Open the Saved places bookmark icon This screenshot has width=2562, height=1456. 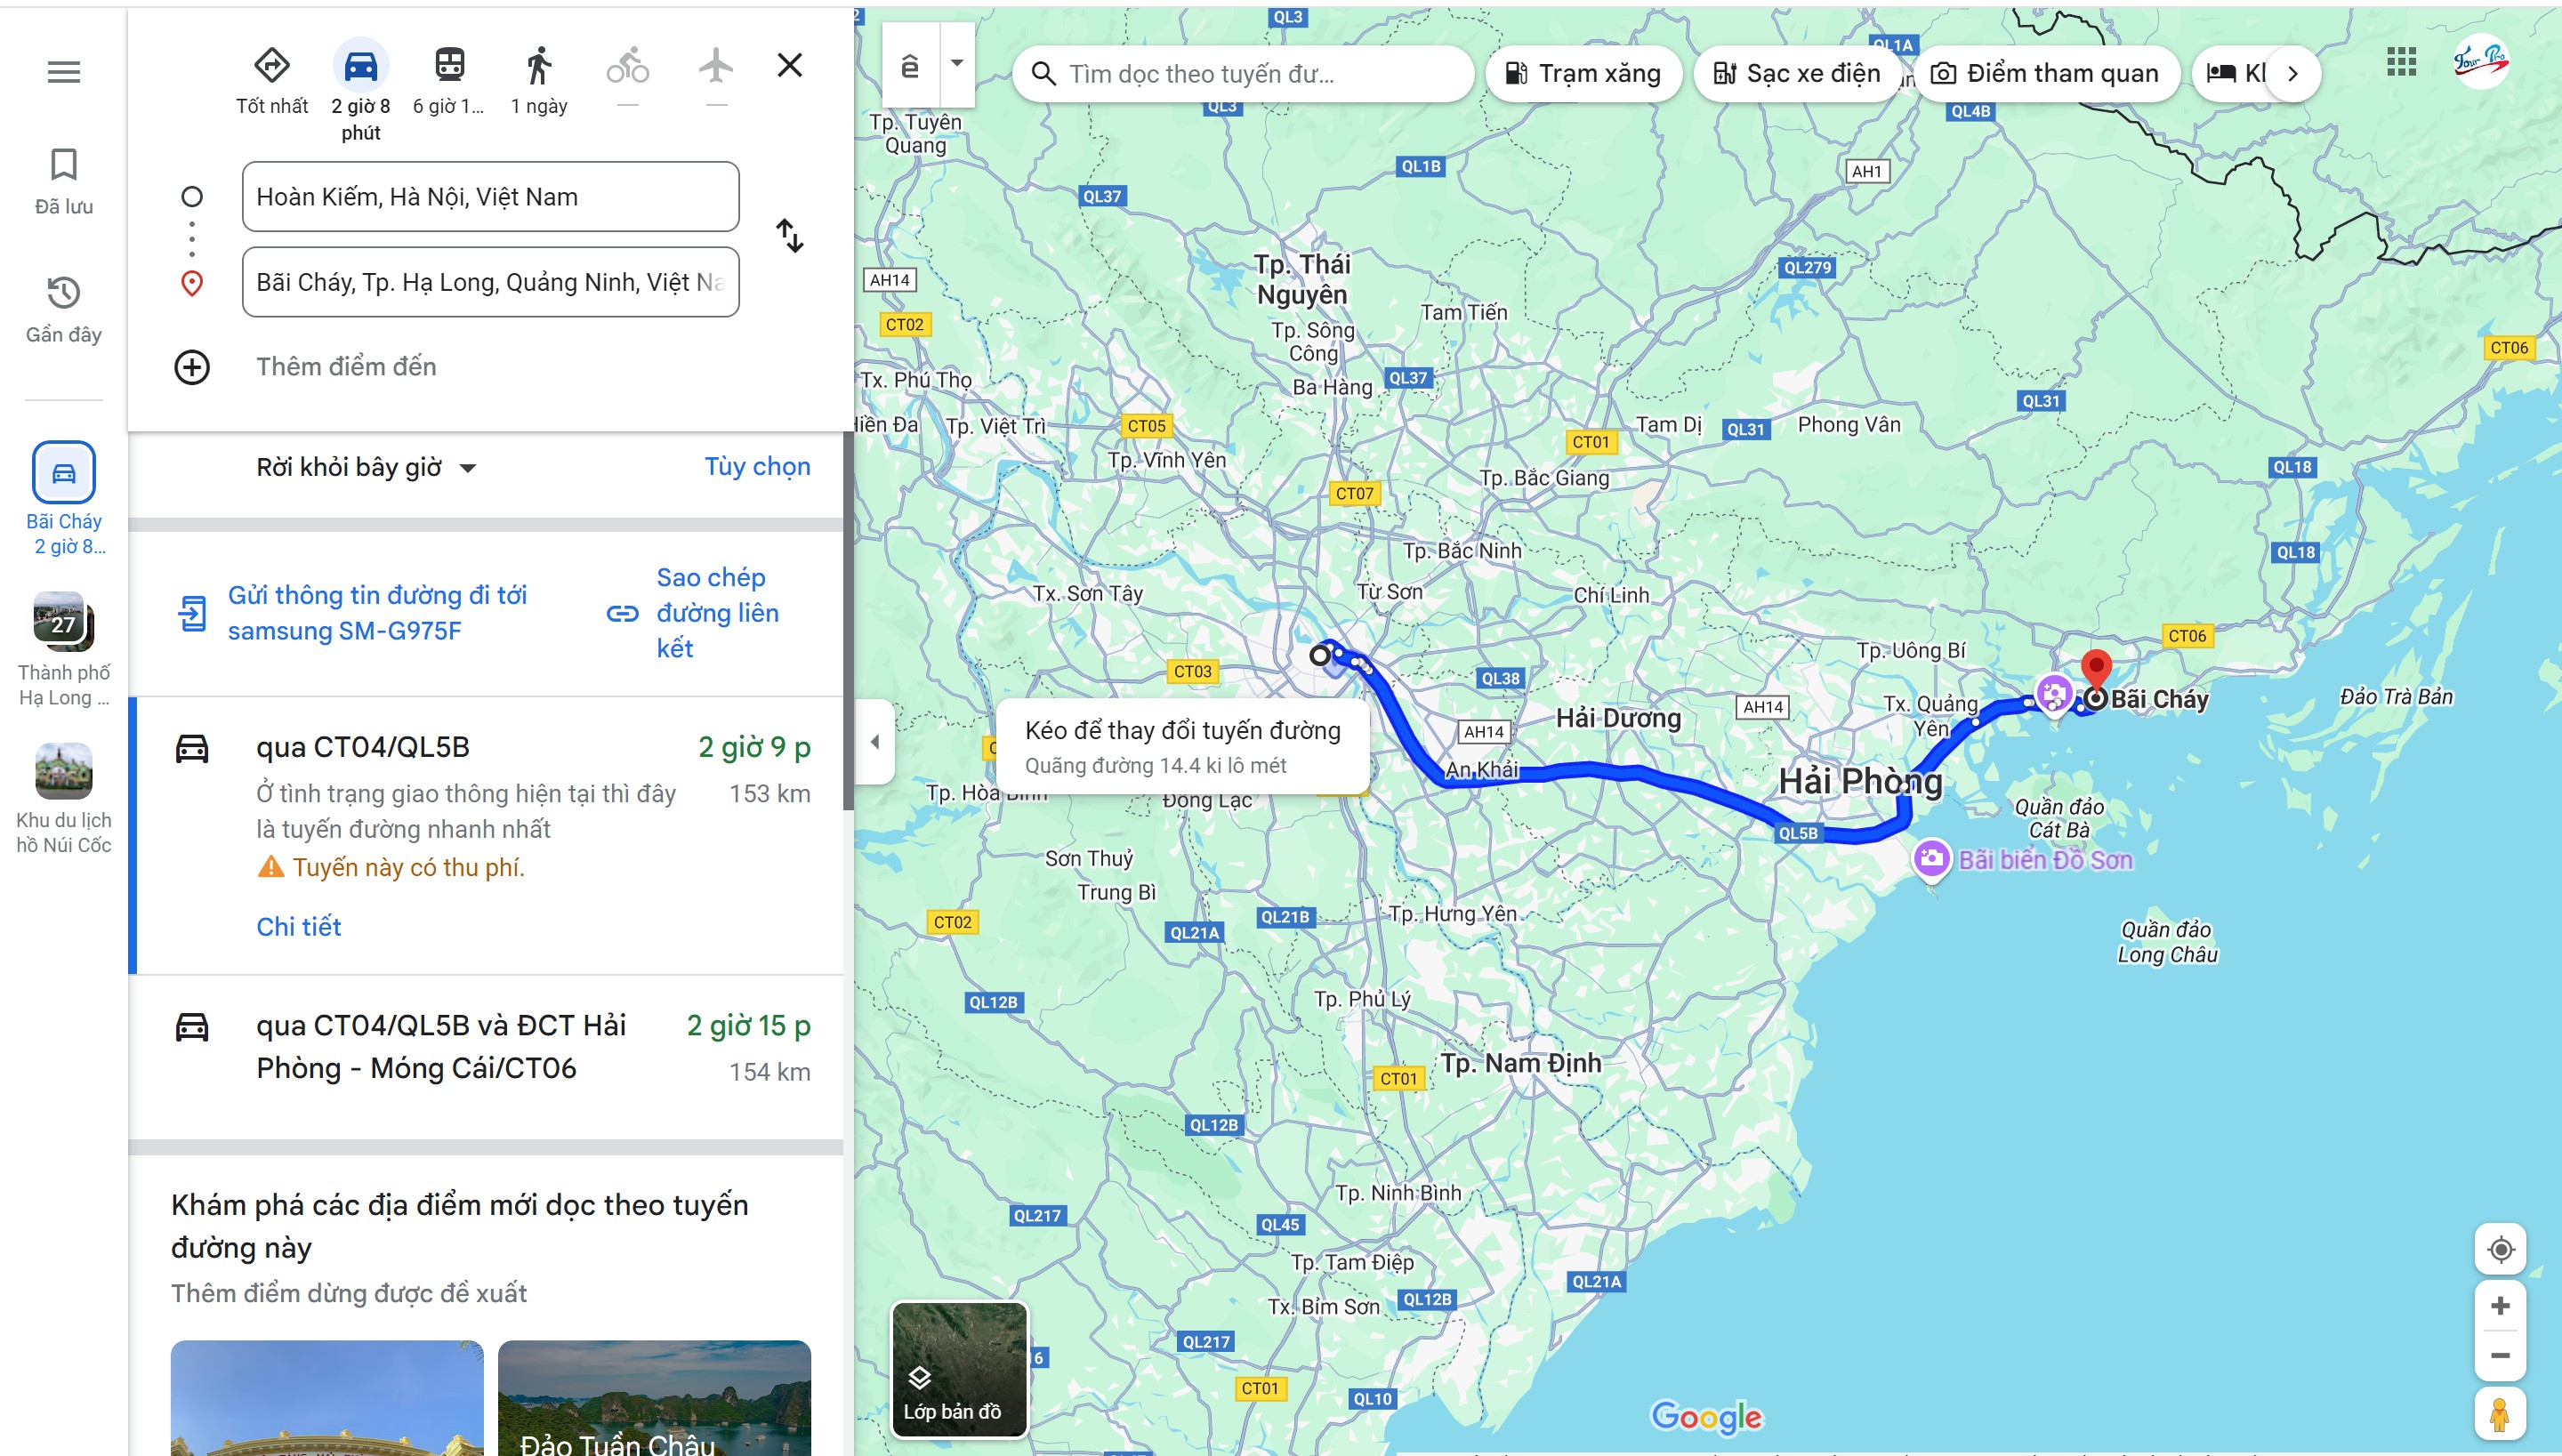point(64,165)
